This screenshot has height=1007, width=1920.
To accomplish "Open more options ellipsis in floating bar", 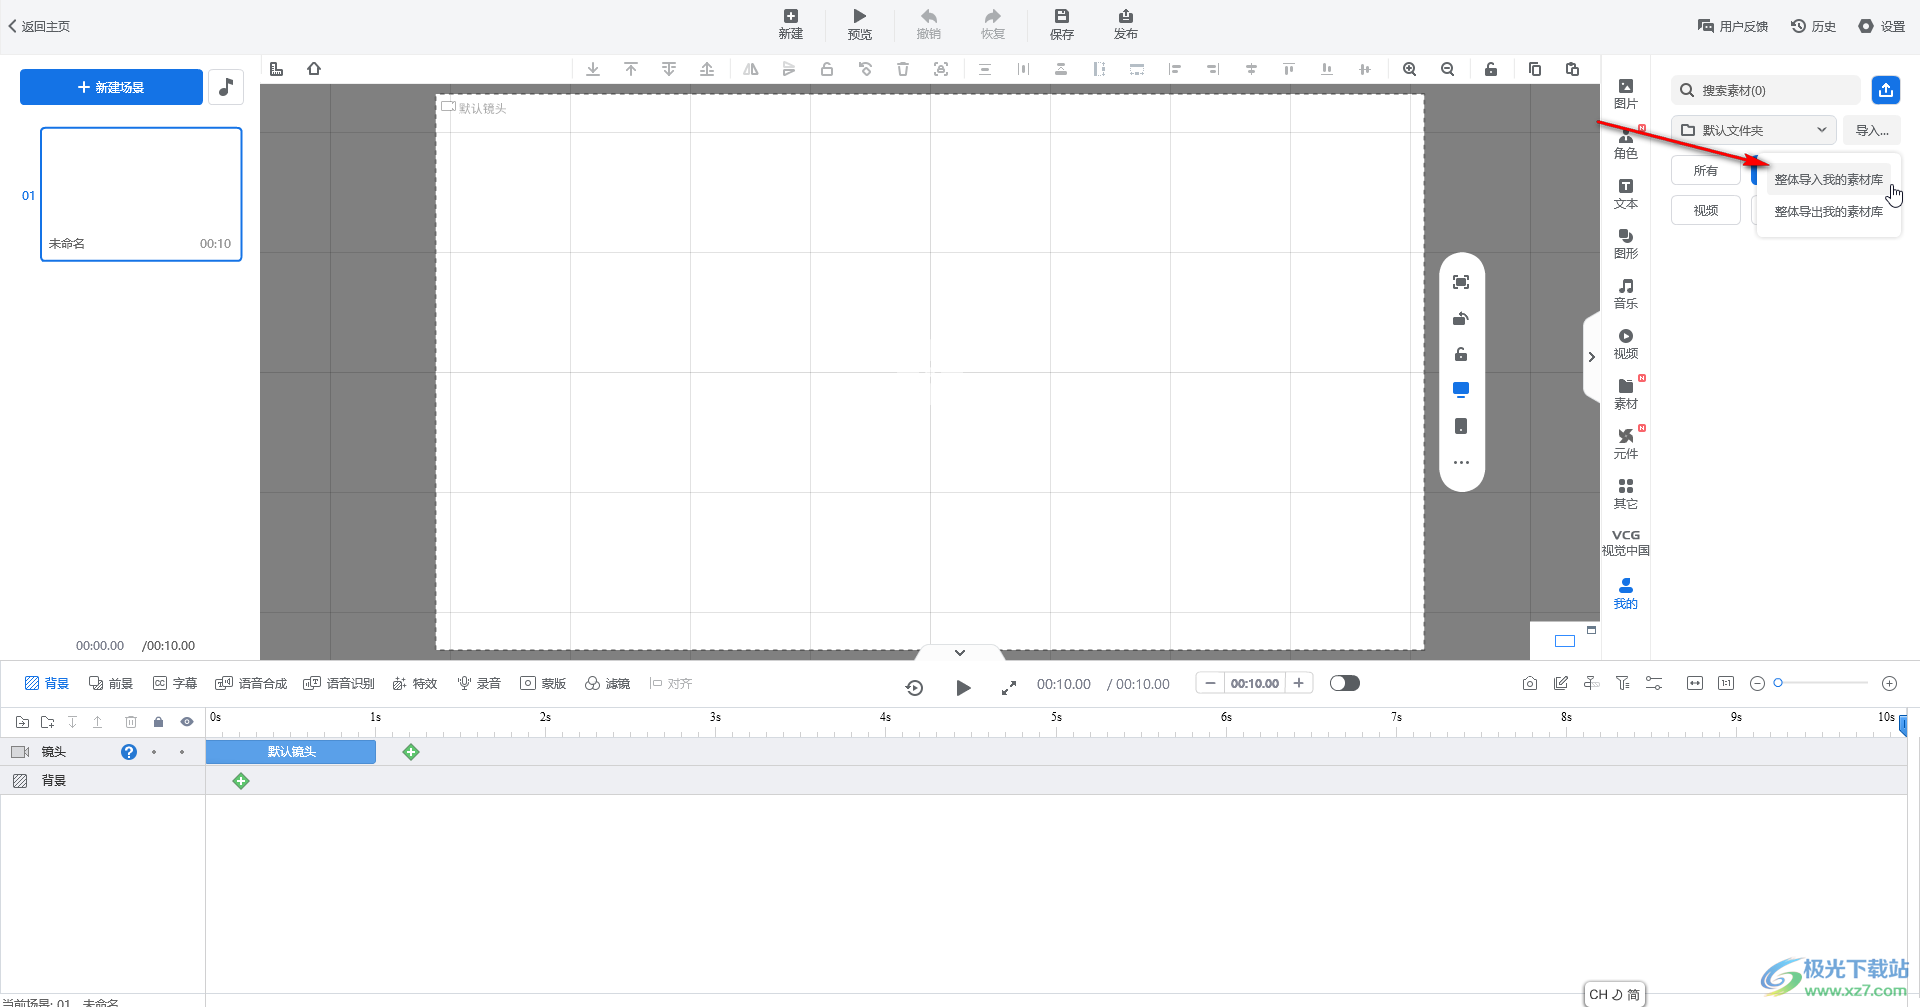I will (x=1461, y=463).
